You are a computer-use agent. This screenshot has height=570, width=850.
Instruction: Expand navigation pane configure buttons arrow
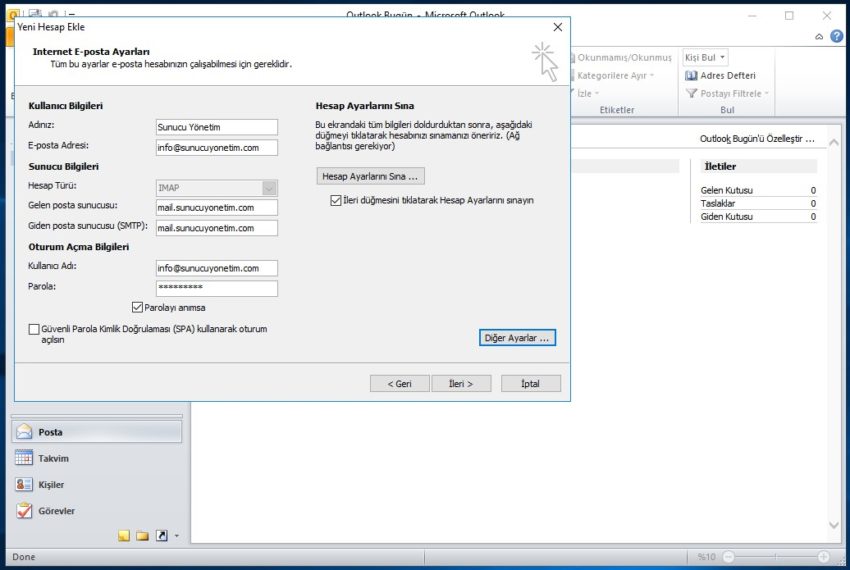177,536
